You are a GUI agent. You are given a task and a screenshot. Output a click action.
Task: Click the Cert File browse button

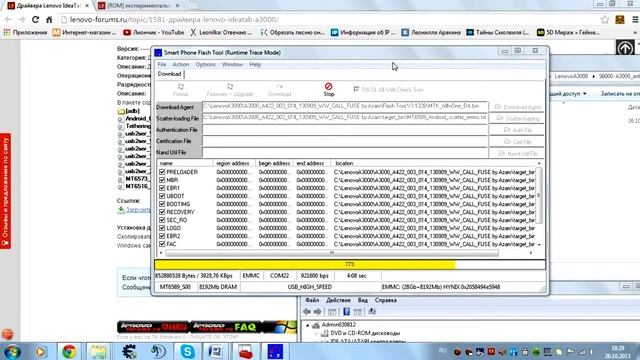pyautogui.click(x=517, y=142)
